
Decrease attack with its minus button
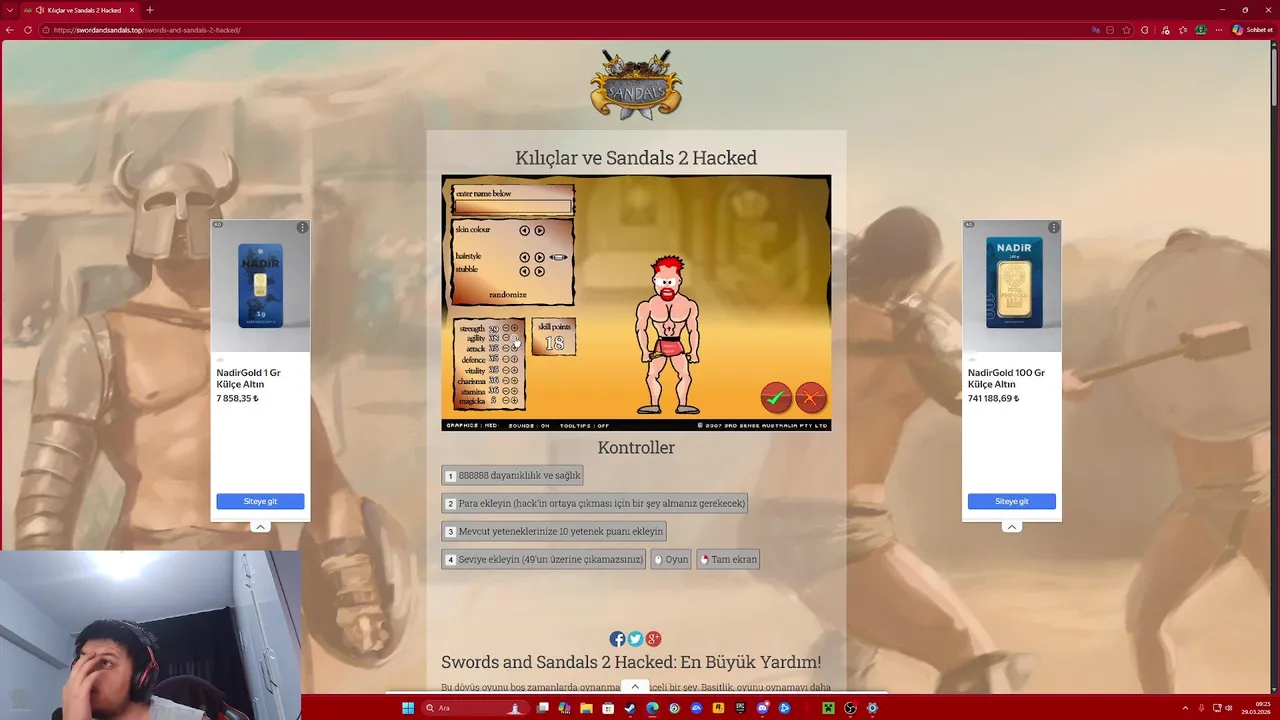point(506,349)
